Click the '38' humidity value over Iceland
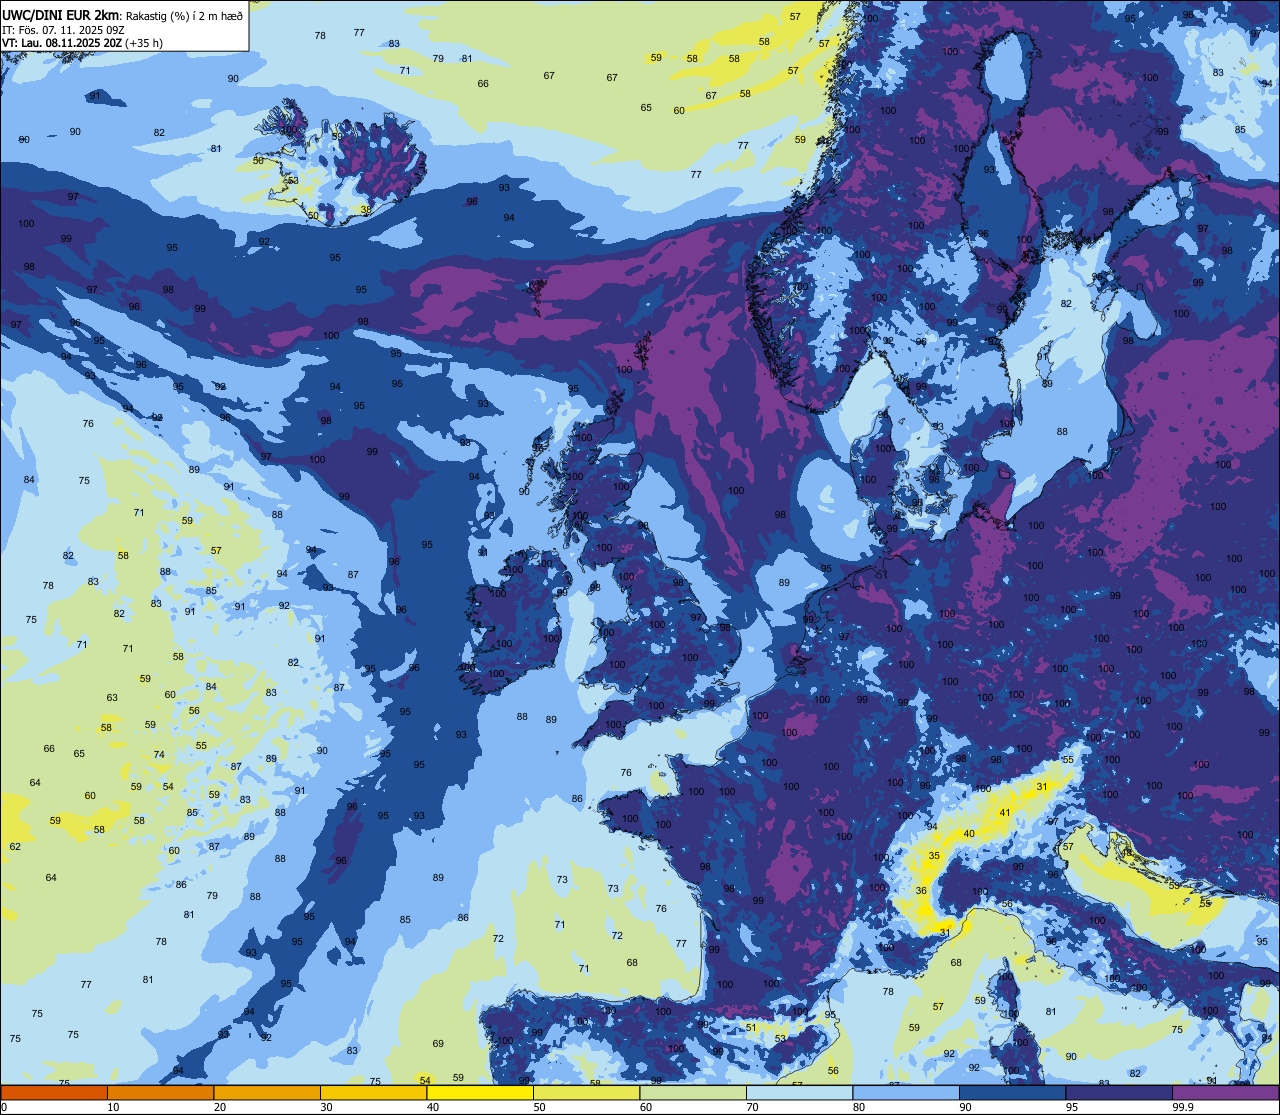1280x1115 pixels. 366,210
